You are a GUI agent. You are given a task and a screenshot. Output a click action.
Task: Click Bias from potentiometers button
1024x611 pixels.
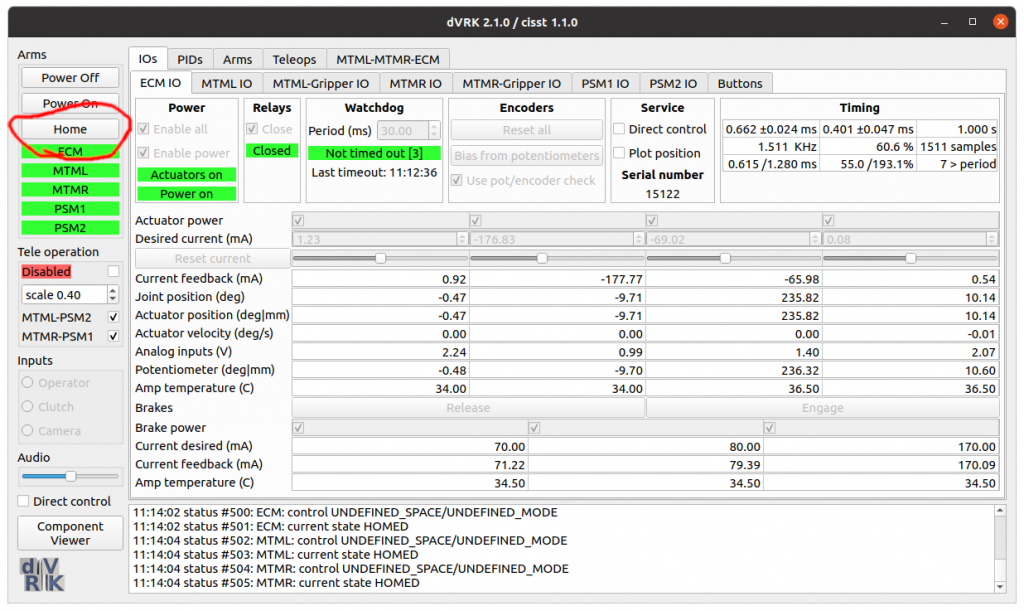point(526,155)
